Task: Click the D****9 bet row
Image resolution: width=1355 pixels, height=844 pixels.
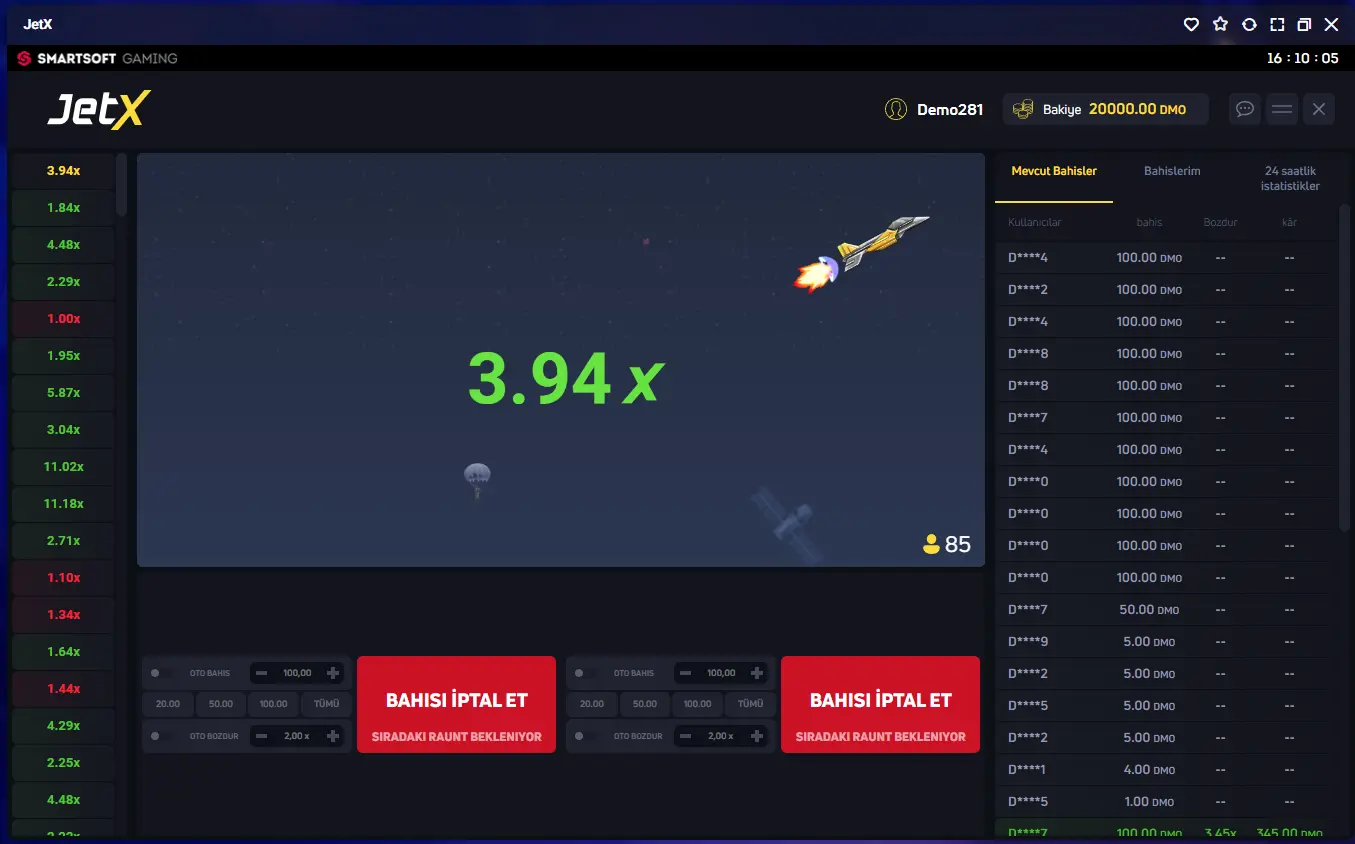Action: [x=1166, y=642]
